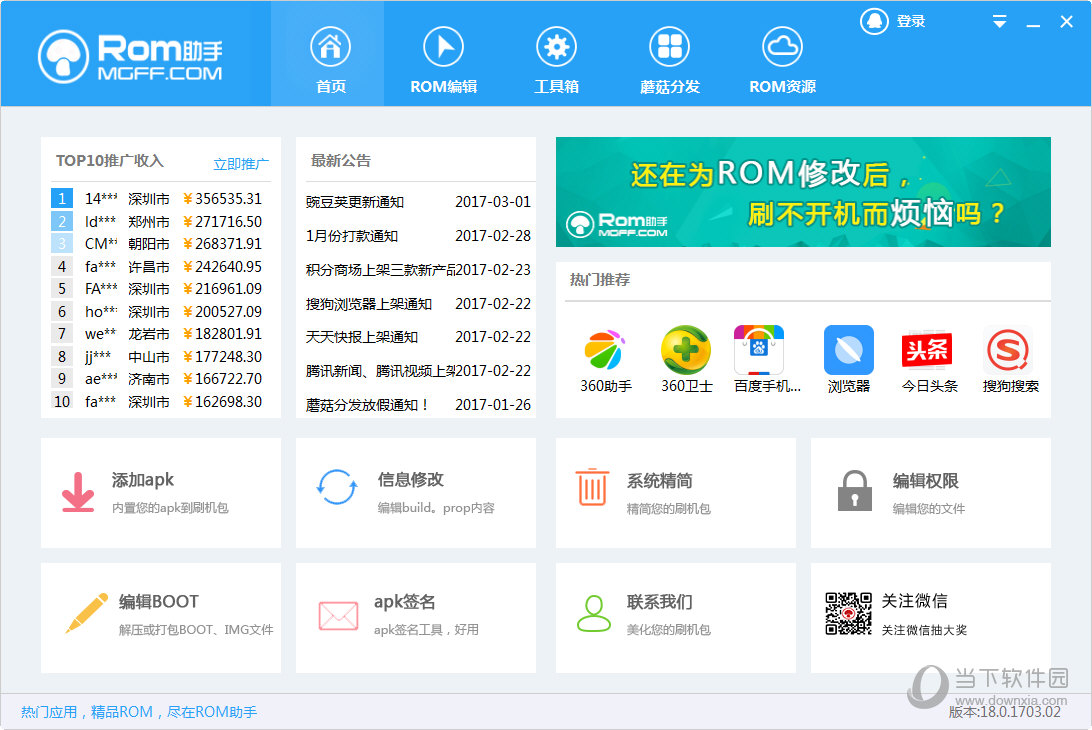Switch to the ROM编辑 tab

pyautogui.click(x=444, y=61)
